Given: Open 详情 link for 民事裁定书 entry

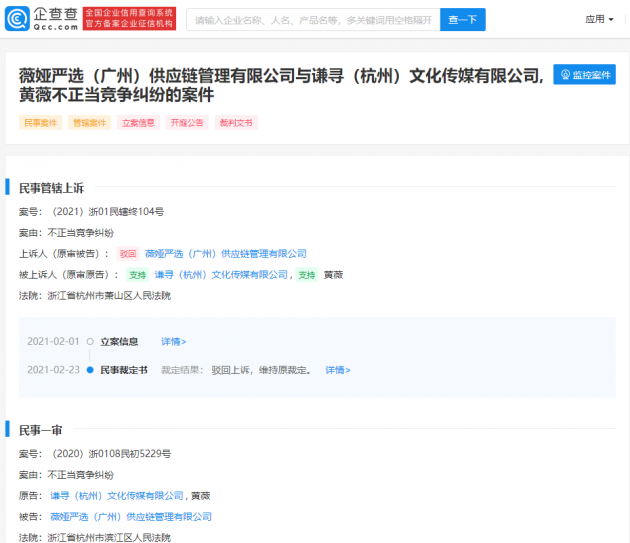Looking at the screenshot, I should [338, 370].
